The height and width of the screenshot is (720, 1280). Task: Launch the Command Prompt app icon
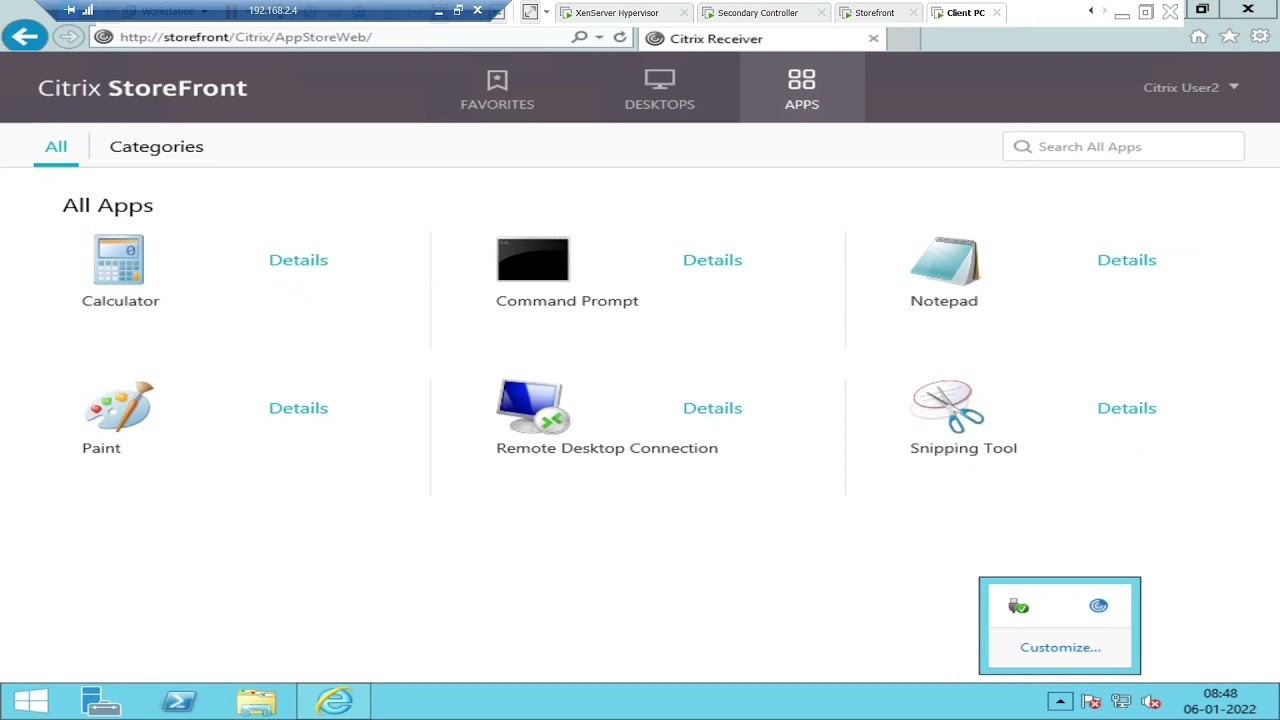(533, 259)
